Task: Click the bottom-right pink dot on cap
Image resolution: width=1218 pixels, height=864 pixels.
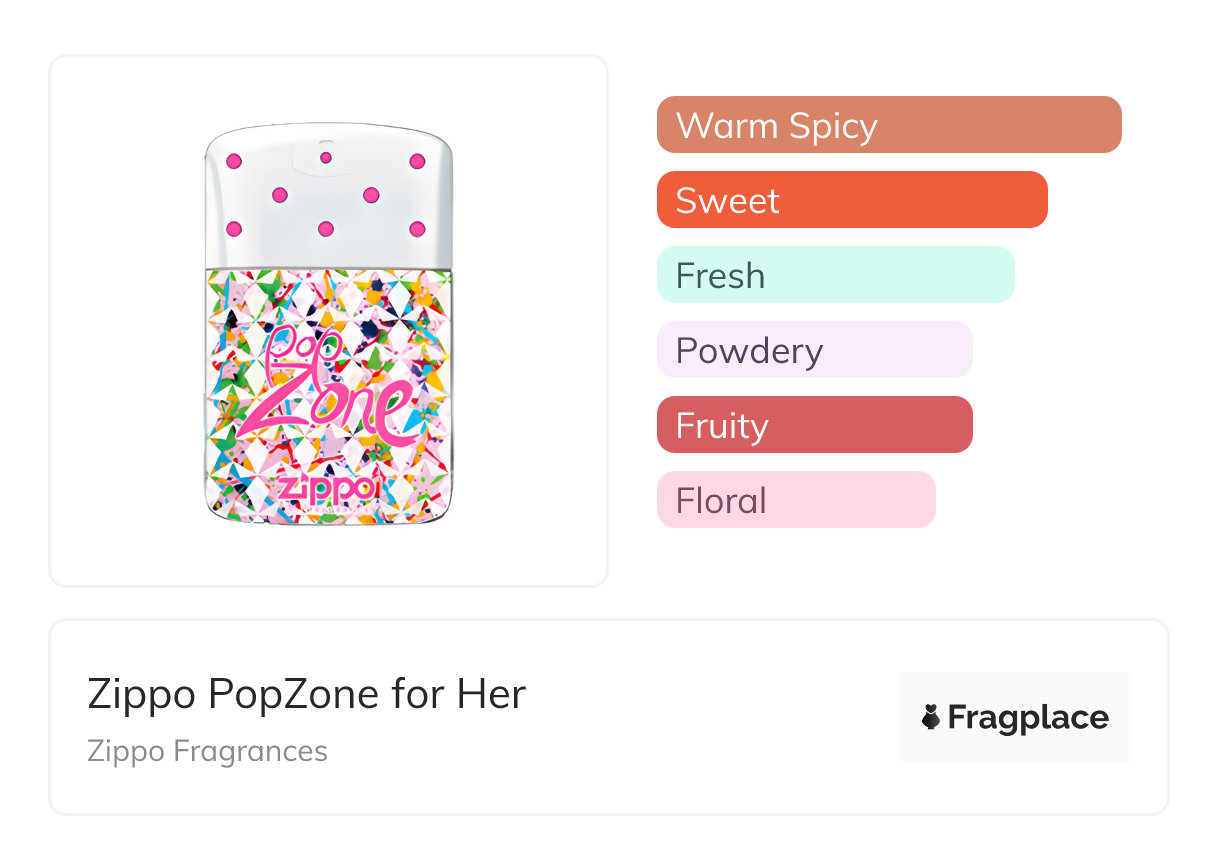Action: point(417,229)
